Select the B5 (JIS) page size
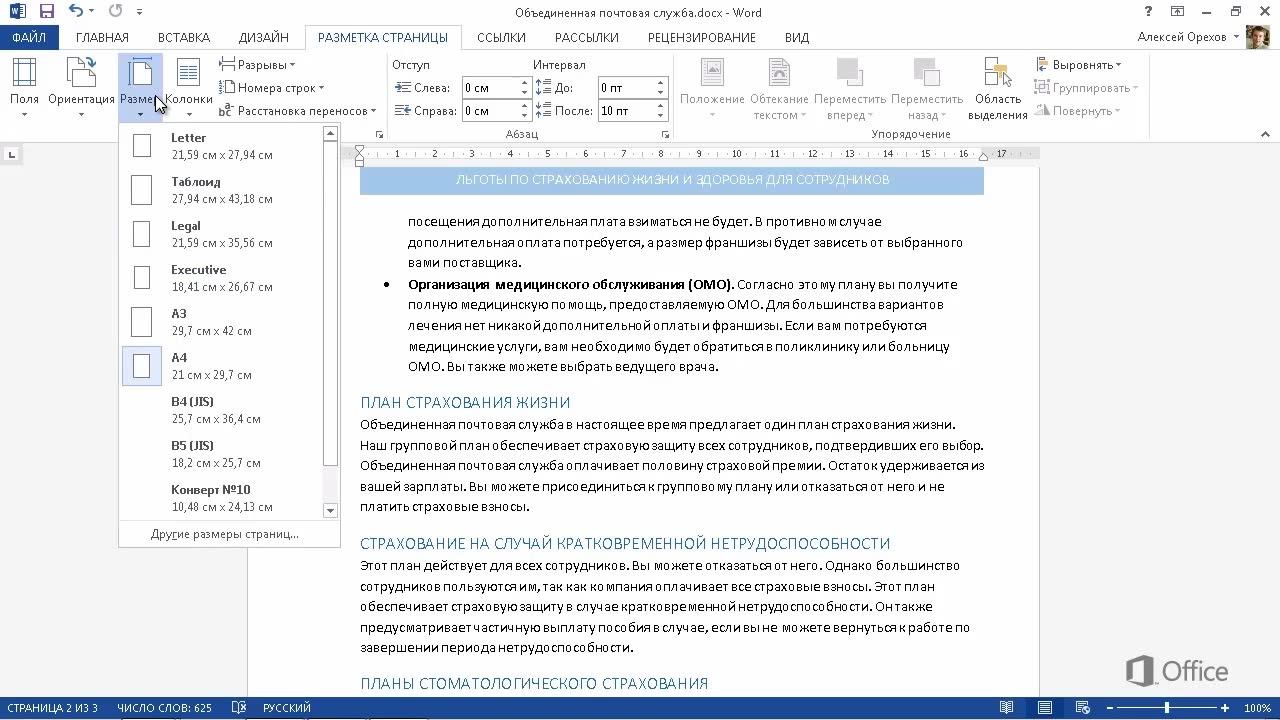The height and width of the screenshot is (720, 1280). [221, 454]
